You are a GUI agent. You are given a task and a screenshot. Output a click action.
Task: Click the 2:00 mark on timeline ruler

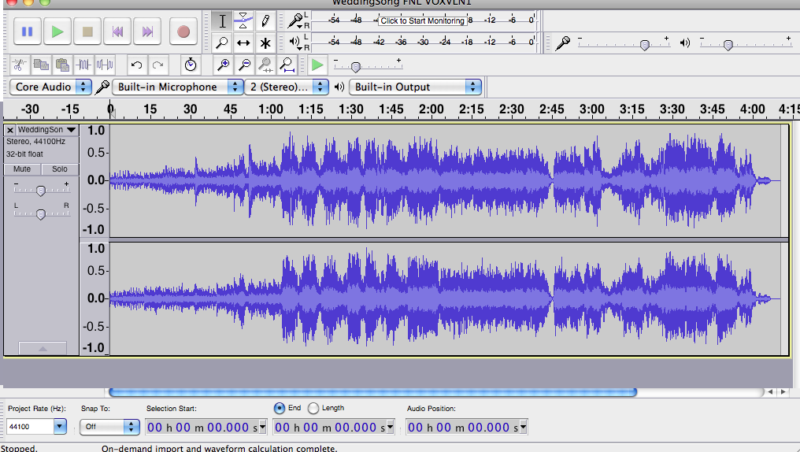click(x=431, y=109)
